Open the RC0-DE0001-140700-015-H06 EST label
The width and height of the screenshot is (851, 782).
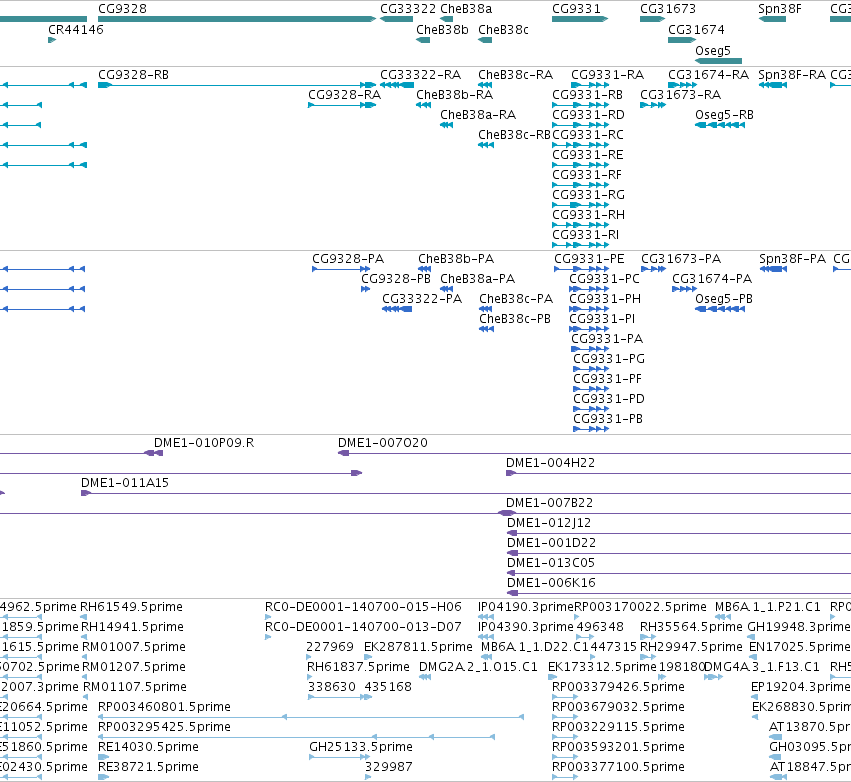363,607
